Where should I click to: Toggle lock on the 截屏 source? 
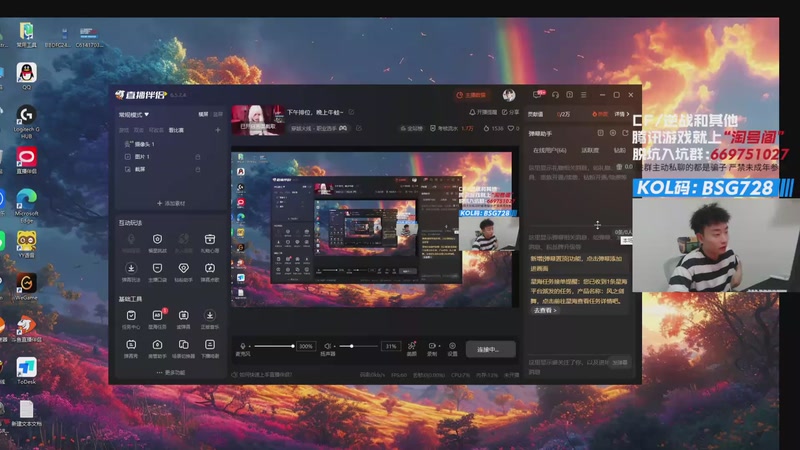coord(198,169)
